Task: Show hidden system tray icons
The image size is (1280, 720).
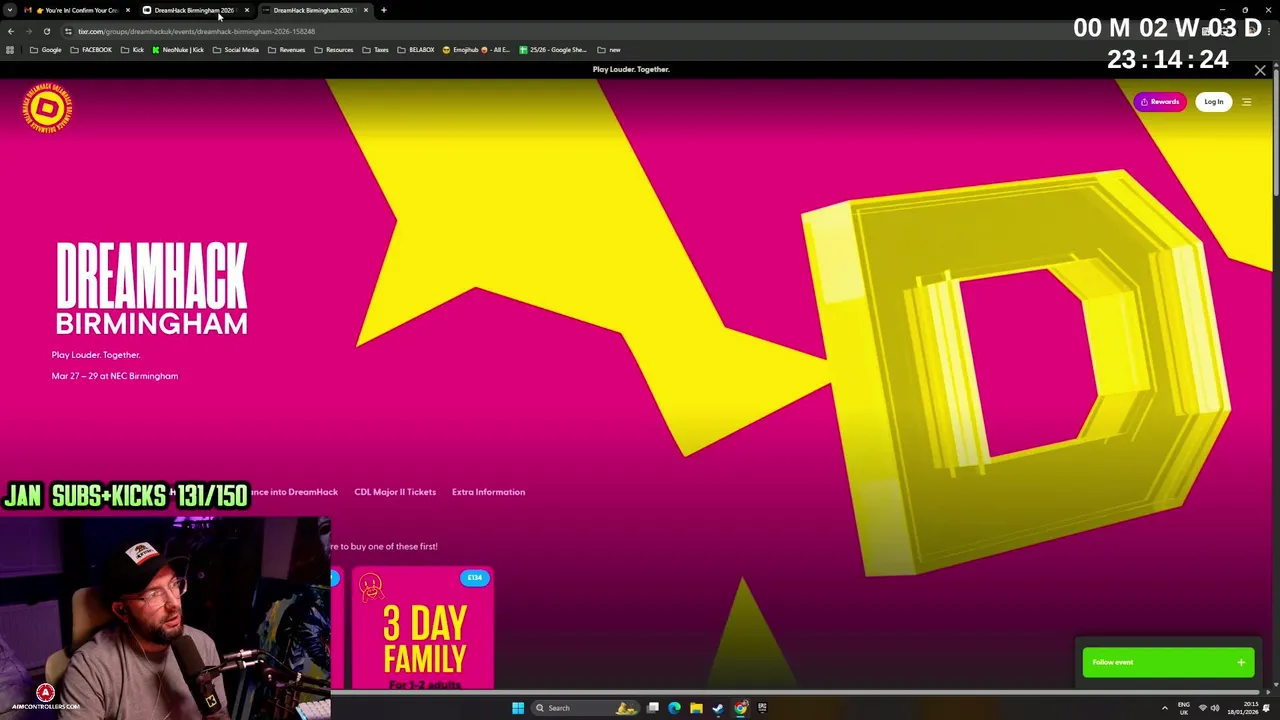Action: [x=1164, y=708]
